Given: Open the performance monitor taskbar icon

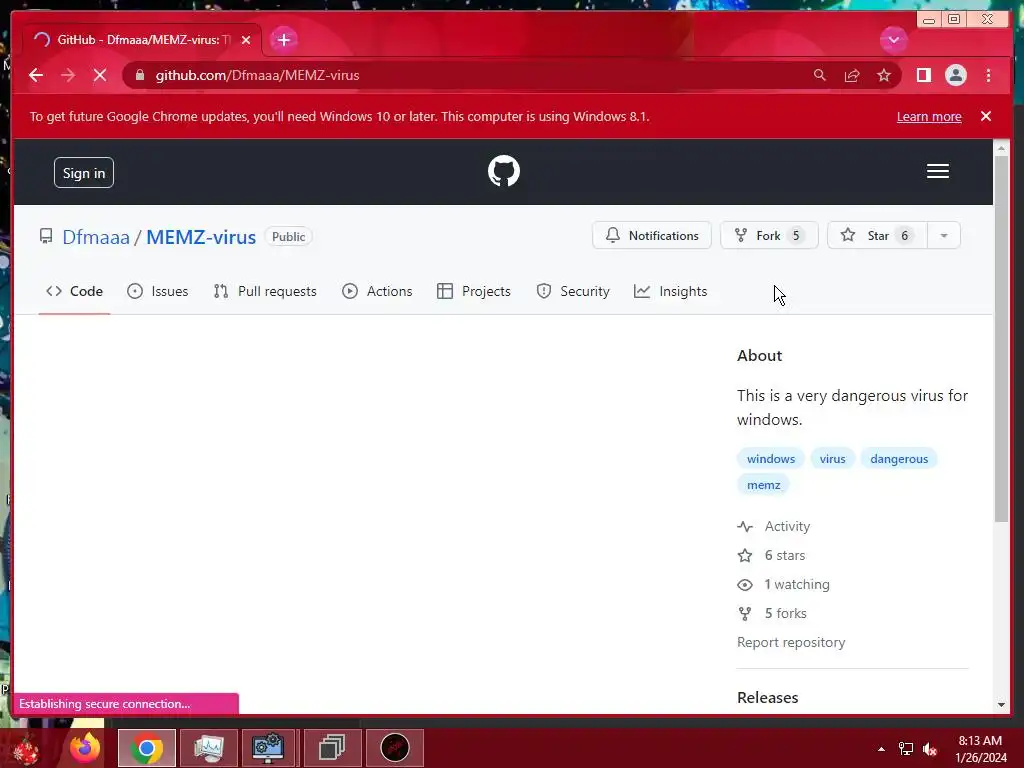Looking at the screenshot, I should [x=208, y=748].
